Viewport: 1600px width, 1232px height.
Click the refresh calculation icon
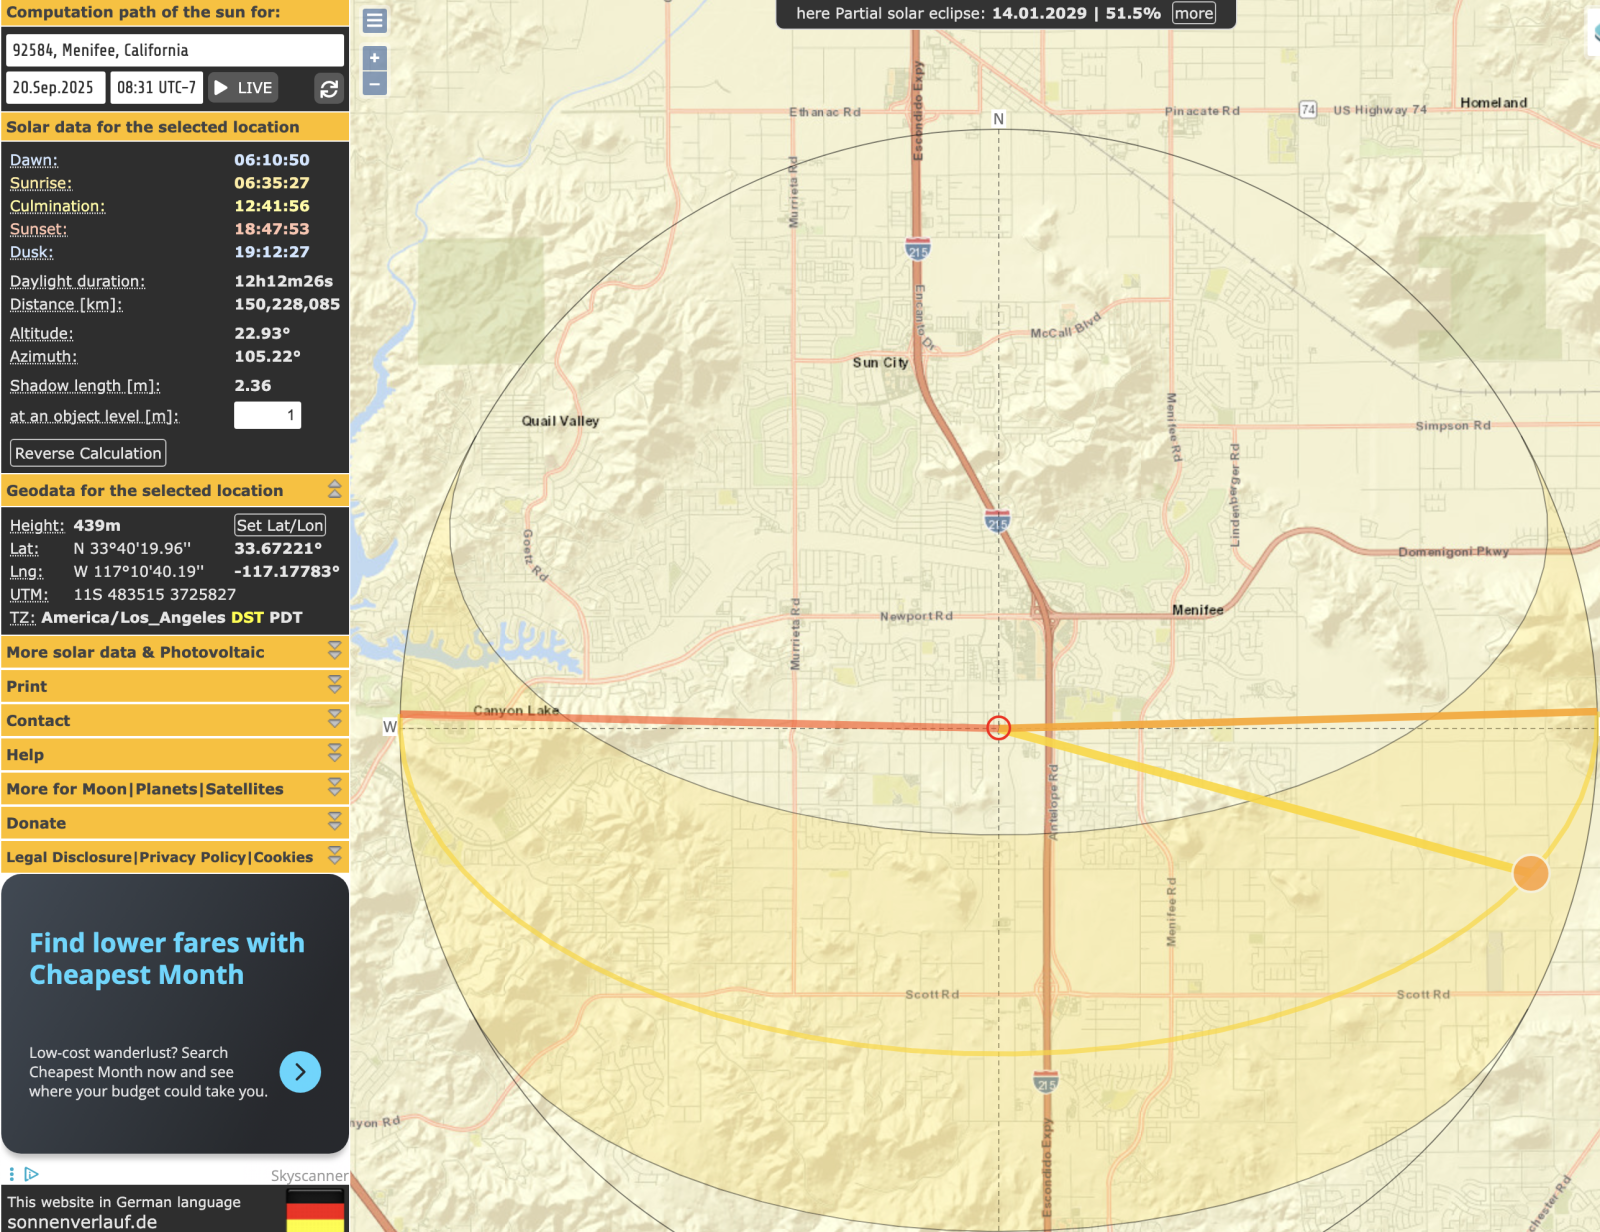pos(329,89)
